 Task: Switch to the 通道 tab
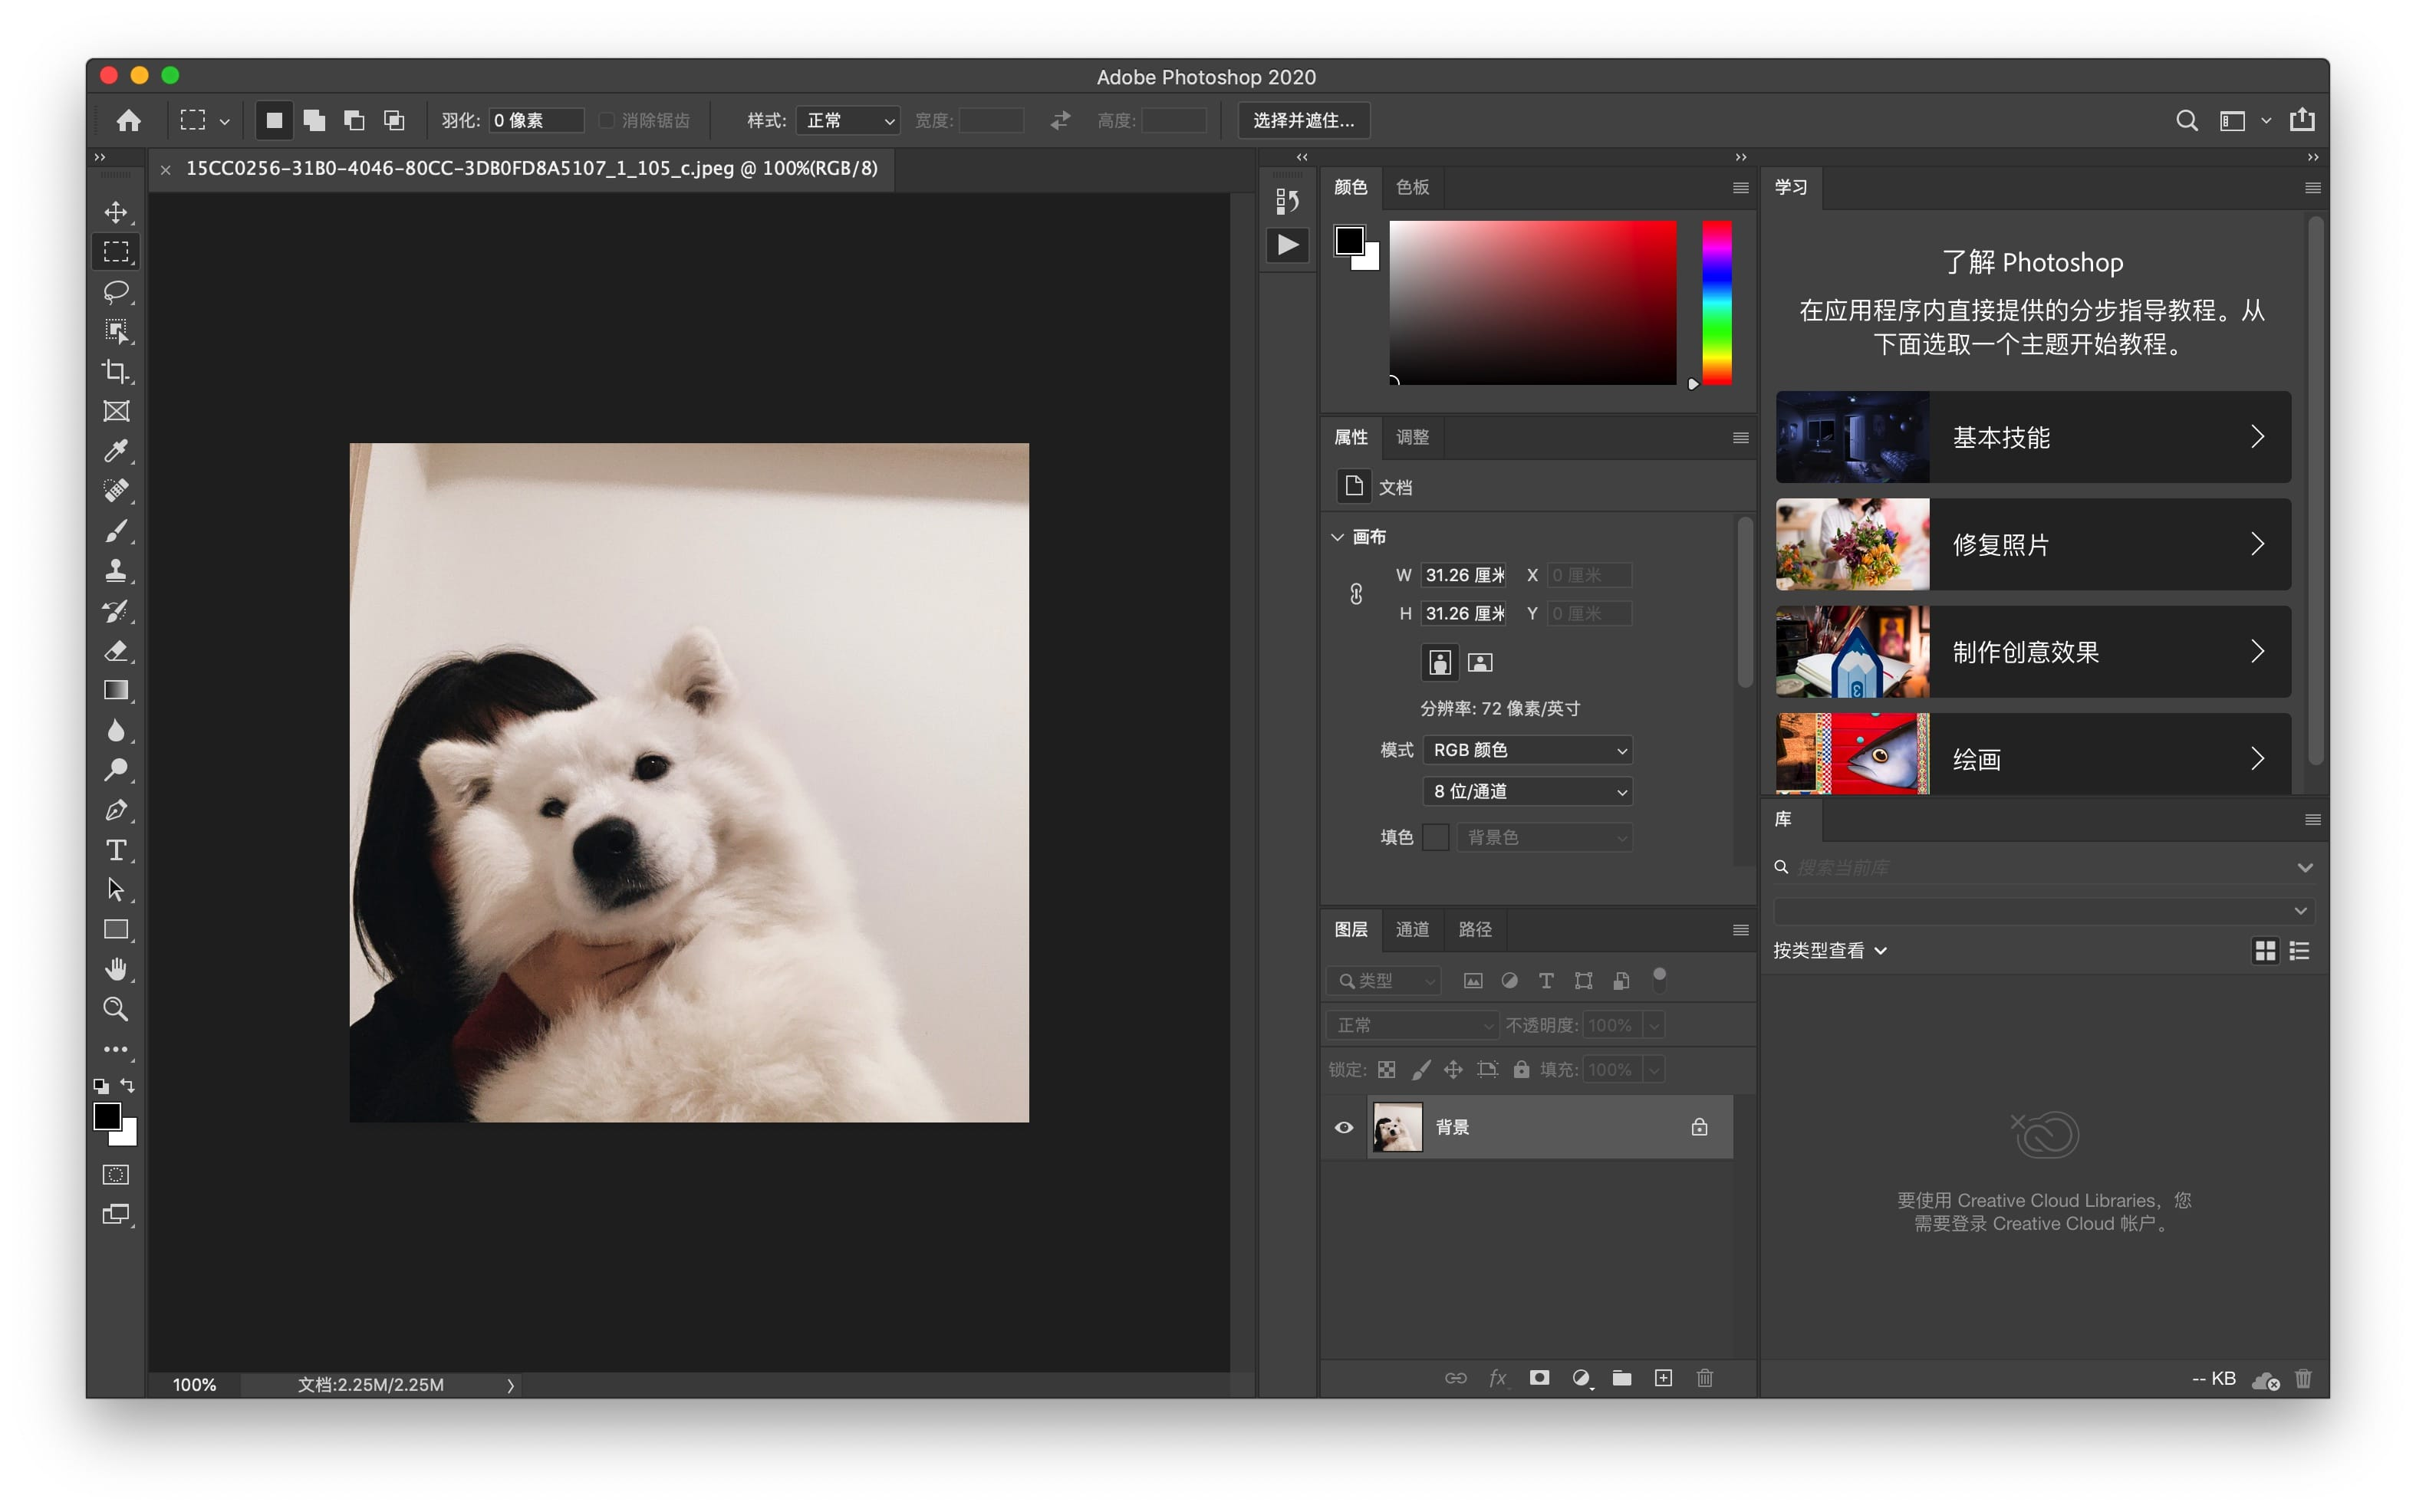pyautogui.click(x=1411, y=930)
